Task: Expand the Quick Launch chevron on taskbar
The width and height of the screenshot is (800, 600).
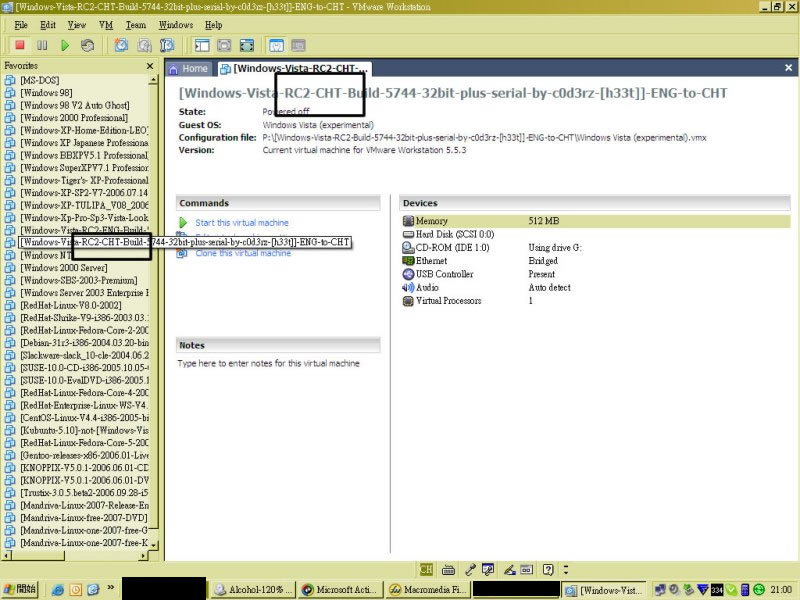Action: click(x=110, y=587)
